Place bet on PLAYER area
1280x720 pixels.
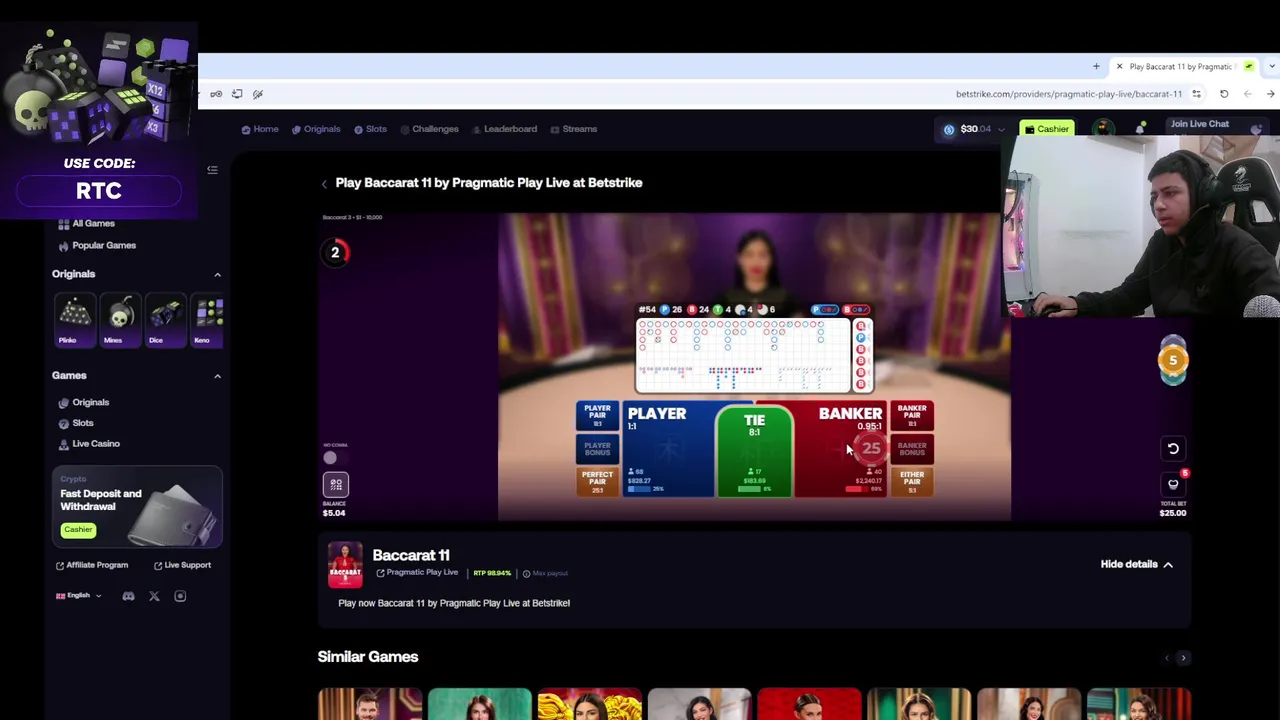click(x=669, y=449)
